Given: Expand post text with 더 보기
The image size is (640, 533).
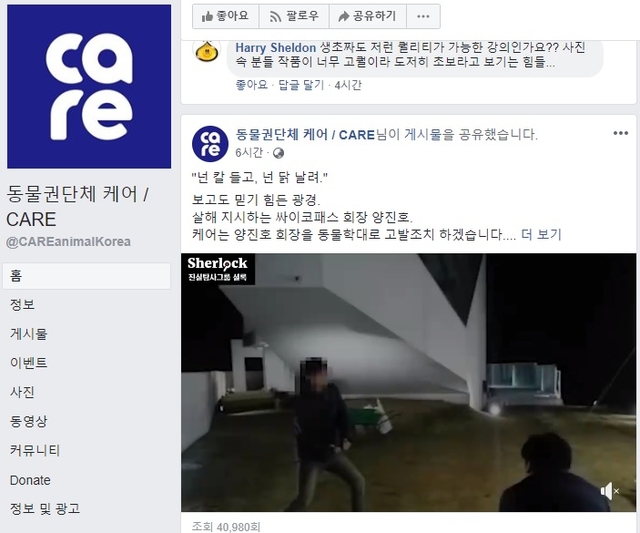Looking at the screenshot, I should pyautogui.click(x=541, y=235).
